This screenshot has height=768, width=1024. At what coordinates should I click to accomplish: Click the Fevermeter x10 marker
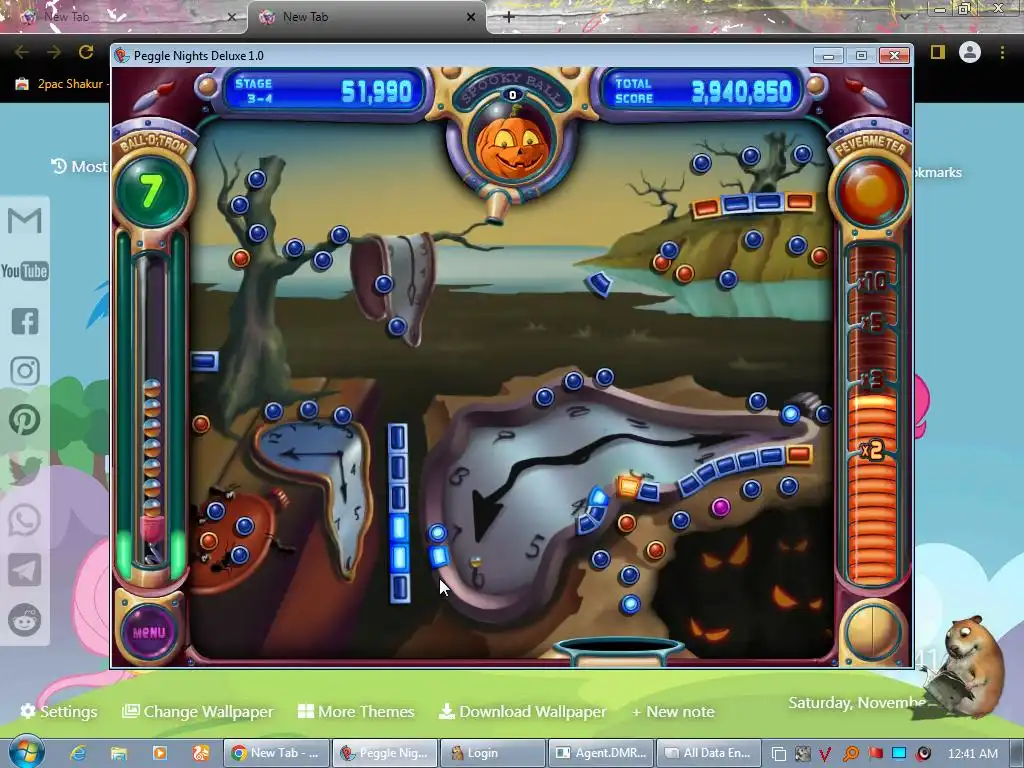(872, 282)
